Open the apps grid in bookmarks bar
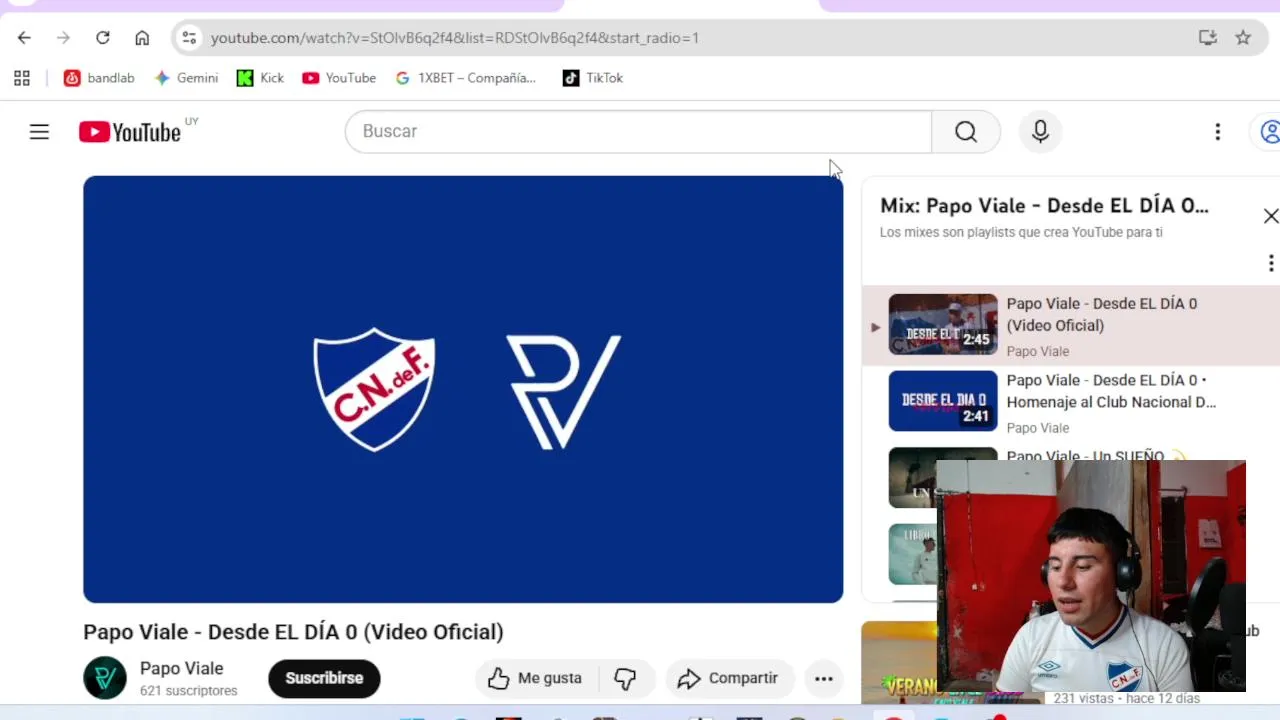Screen dimensions: 1280x720 [x=22, y=78]
